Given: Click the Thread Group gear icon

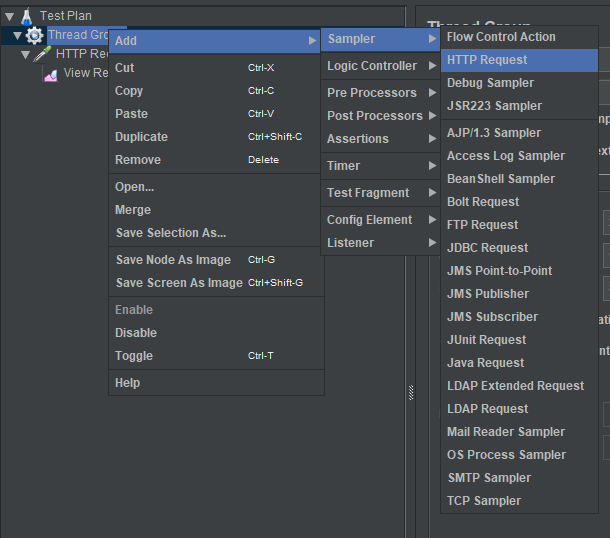Looking at the screenshot, I should pos(34,35).
